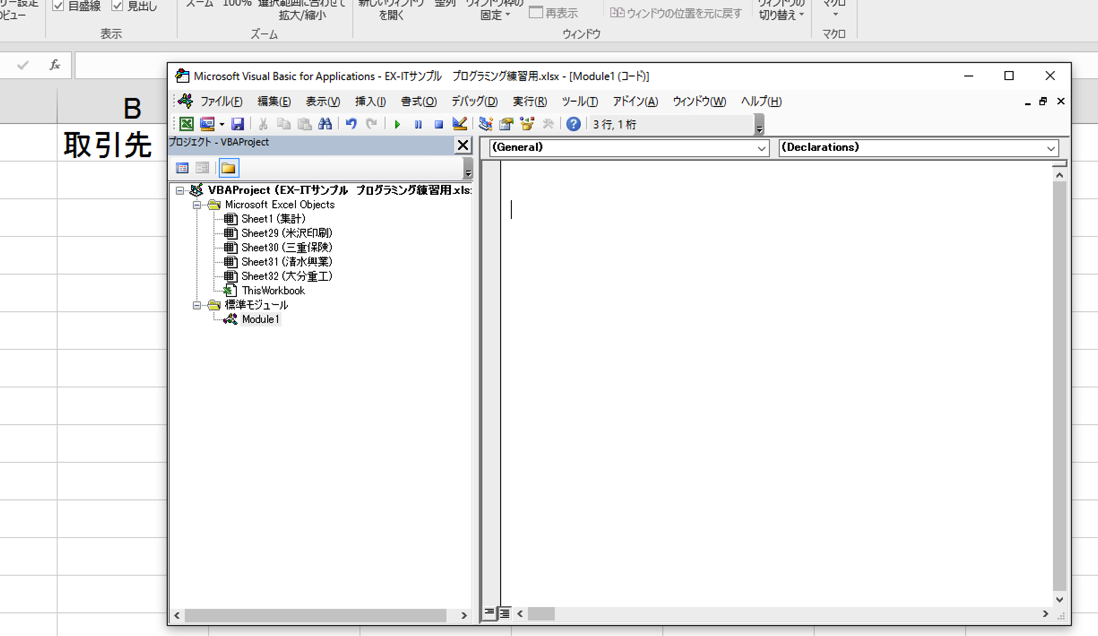
Task: Click the View Code icon in Project pane
Action: point(182,168)
